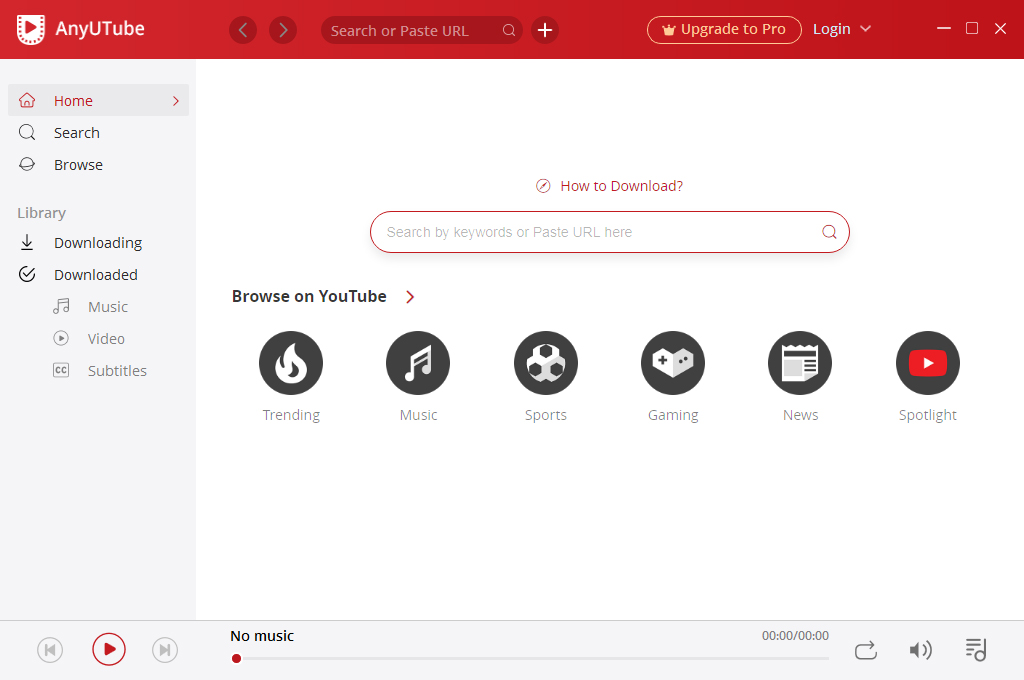This screenshot has height=680, width=1024.
Task: Click the search icon in main search box
Action: pyautogui.click(x=829, y=232)
